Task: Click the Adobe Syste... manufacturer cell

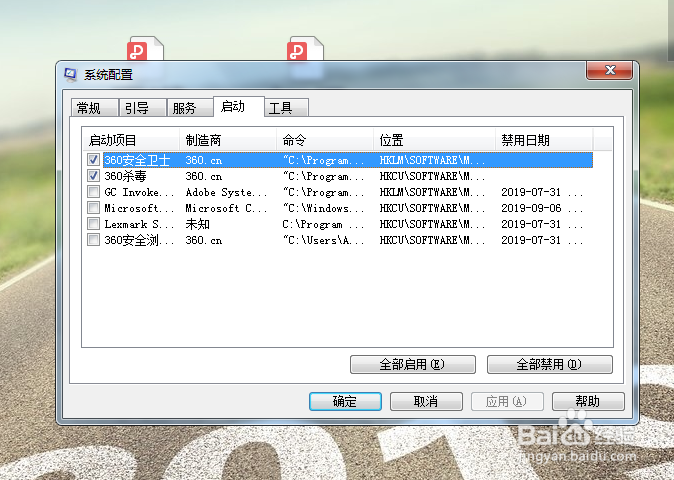Action: pyautogui.click(x=226, y=192)
